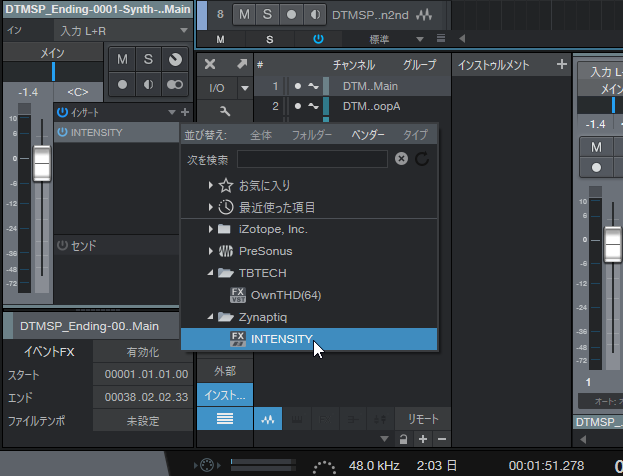Expand iZotope, Inc. folder
The image size is (623, 476).
[x=210, y=229]
